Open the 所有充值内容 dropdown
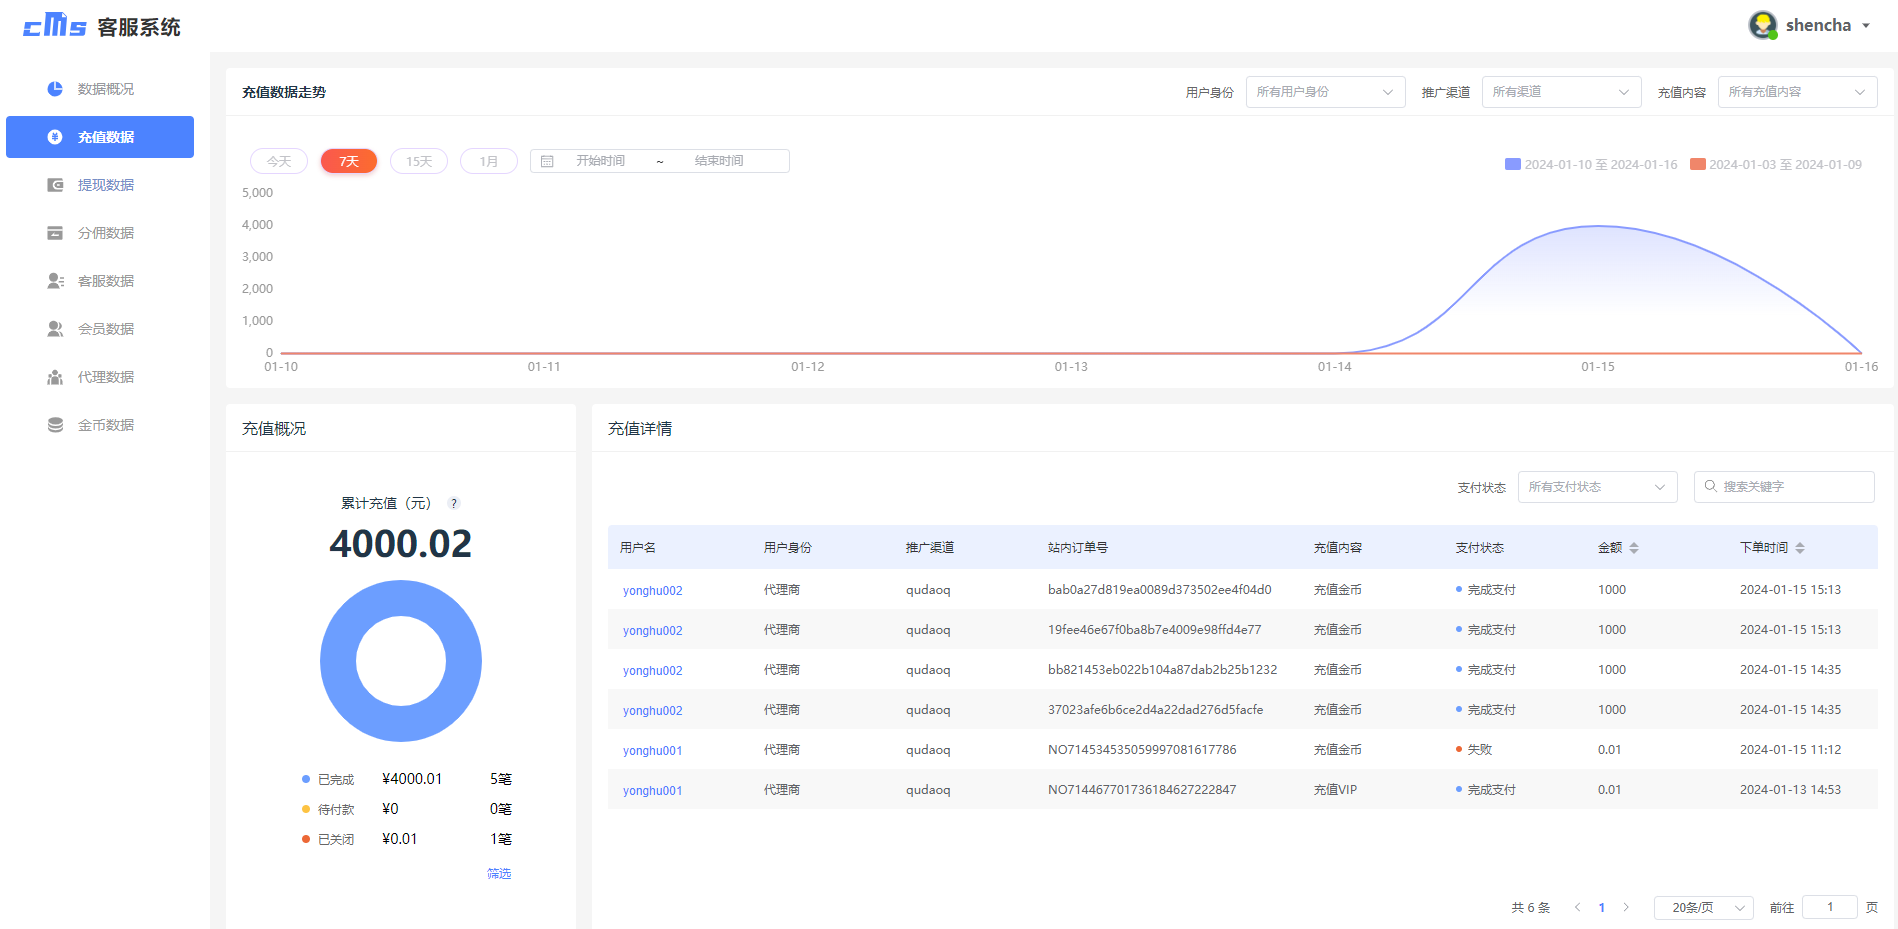This screenshot has height=929, width=1898. [x=1798, y=92]
